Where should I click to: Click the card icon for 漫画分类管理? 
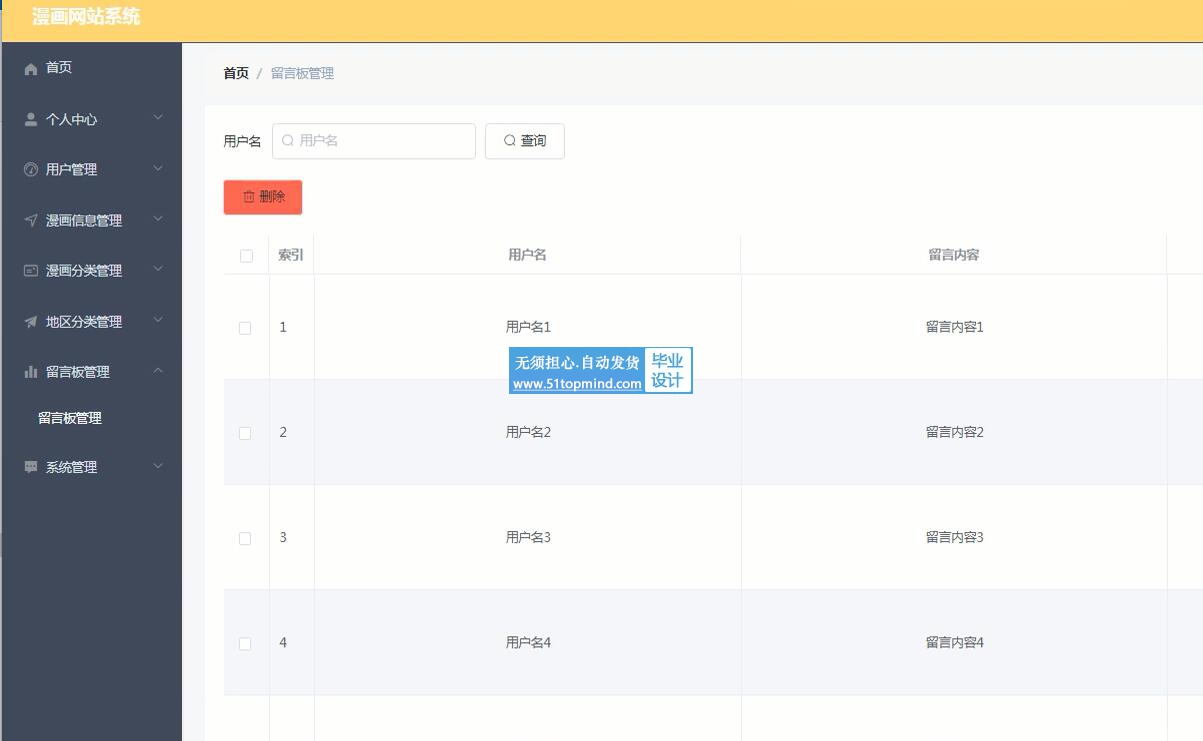click(30, 271)
